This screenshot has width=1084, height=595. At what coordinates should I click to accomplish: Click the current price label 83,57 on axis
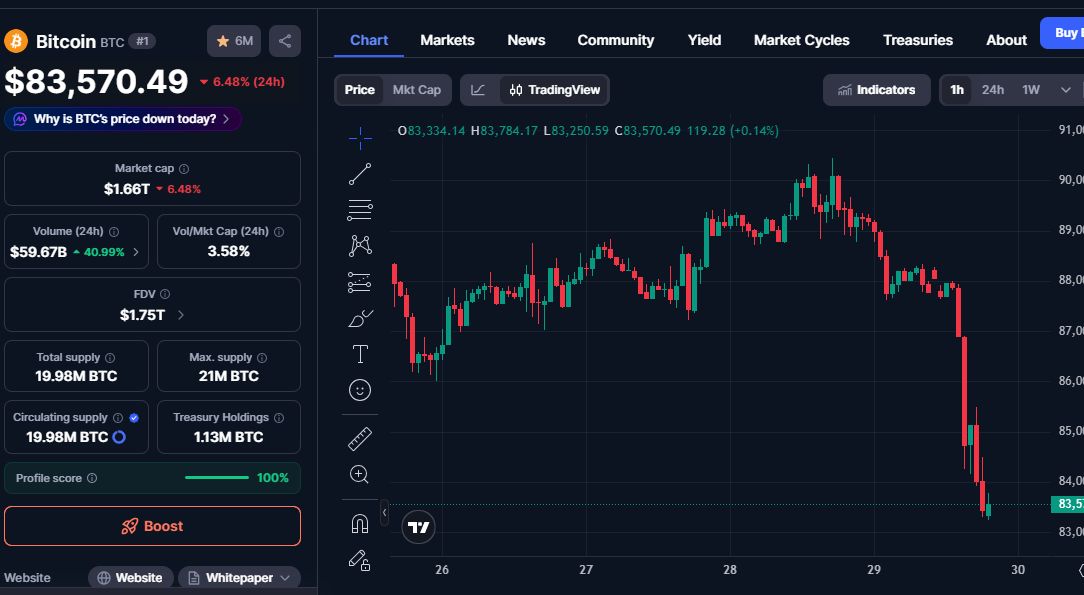pos(1067,504)
